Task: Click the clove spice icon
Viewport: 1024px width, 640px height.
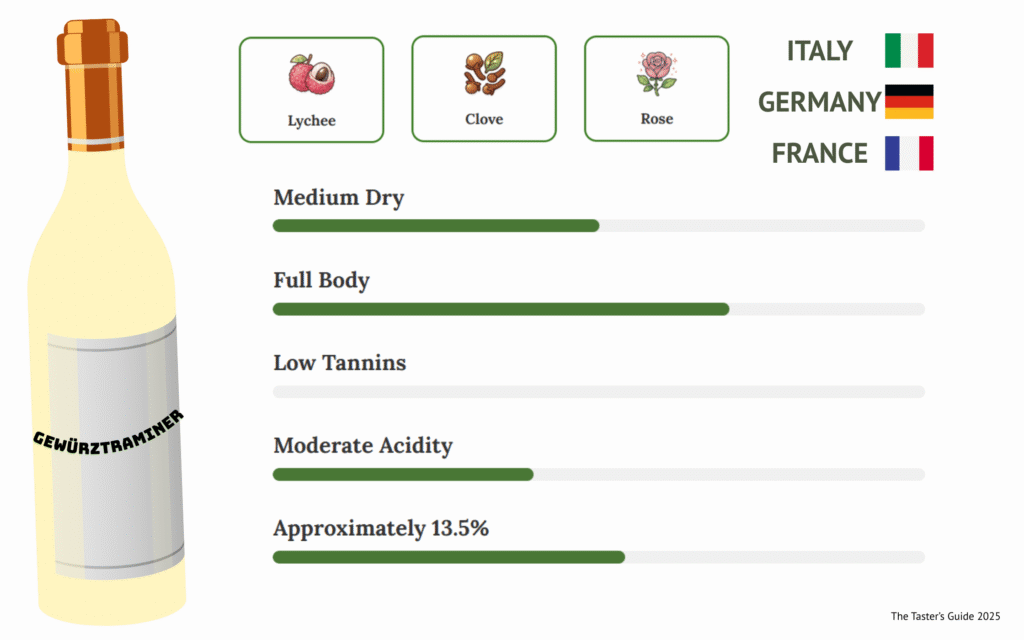Action: tap(484, 73)
